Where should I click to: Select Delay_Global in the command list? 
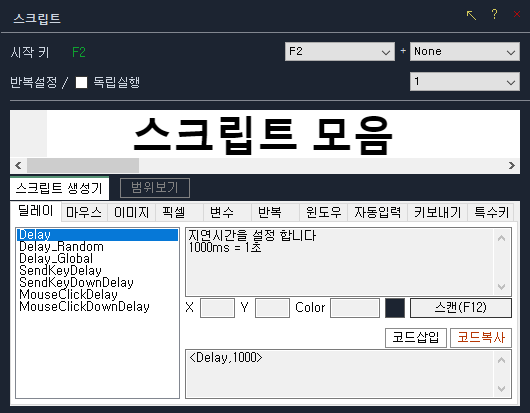tap(97, 259)
